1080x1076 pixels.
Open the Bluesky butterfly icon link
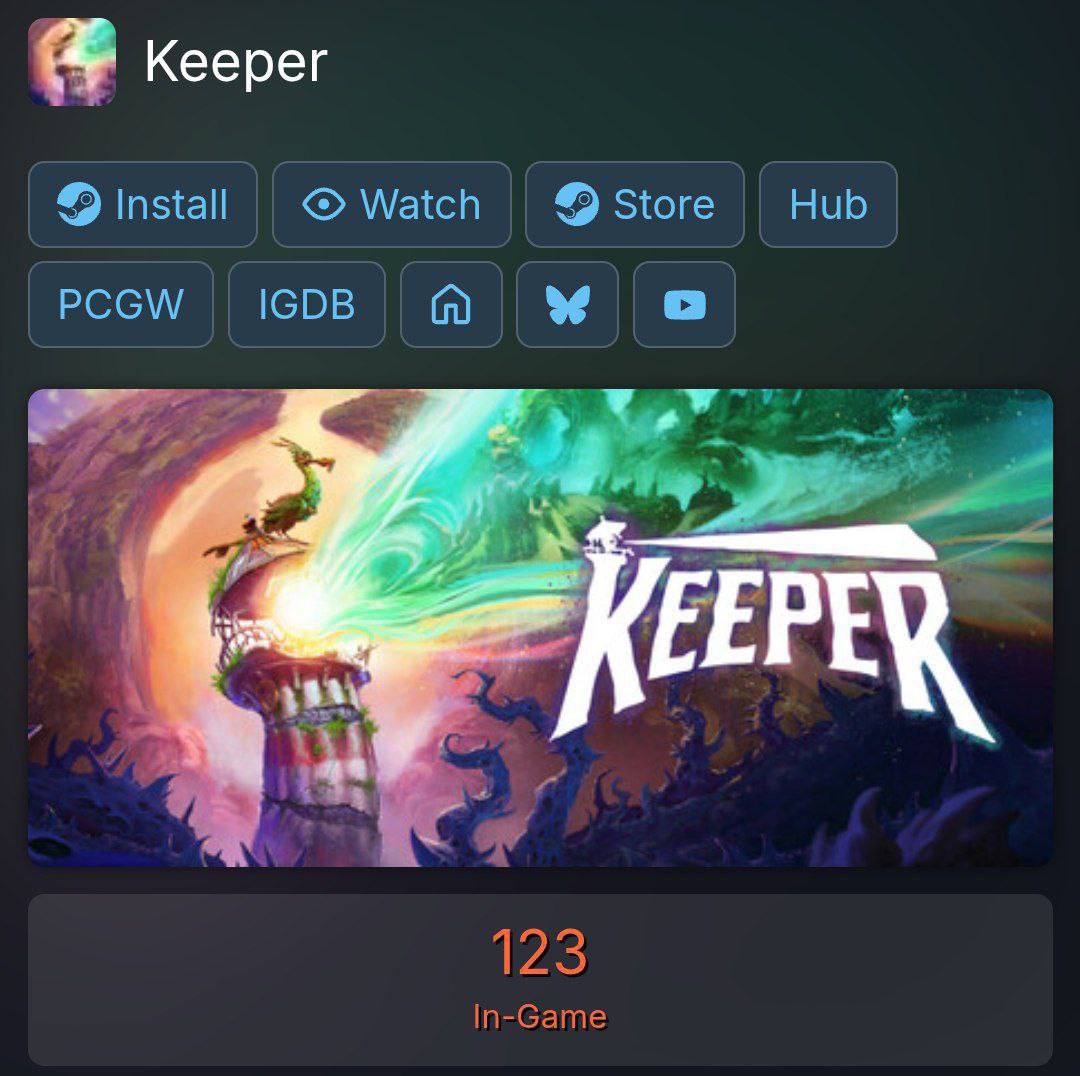click(568, 304)
